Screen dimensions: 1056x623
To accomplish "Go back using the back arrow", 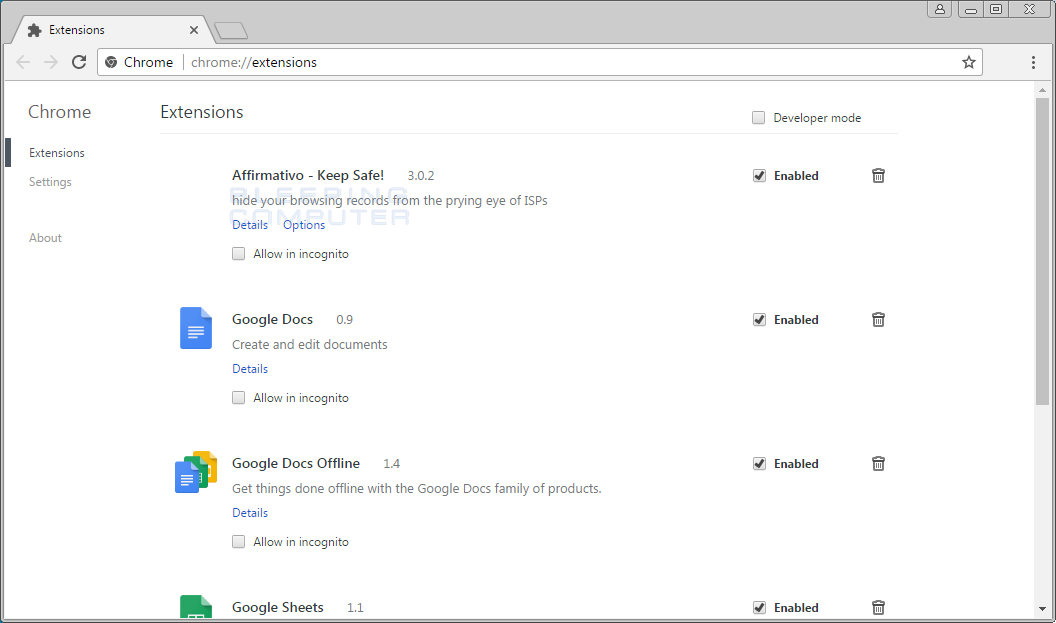I will point(23,63).
